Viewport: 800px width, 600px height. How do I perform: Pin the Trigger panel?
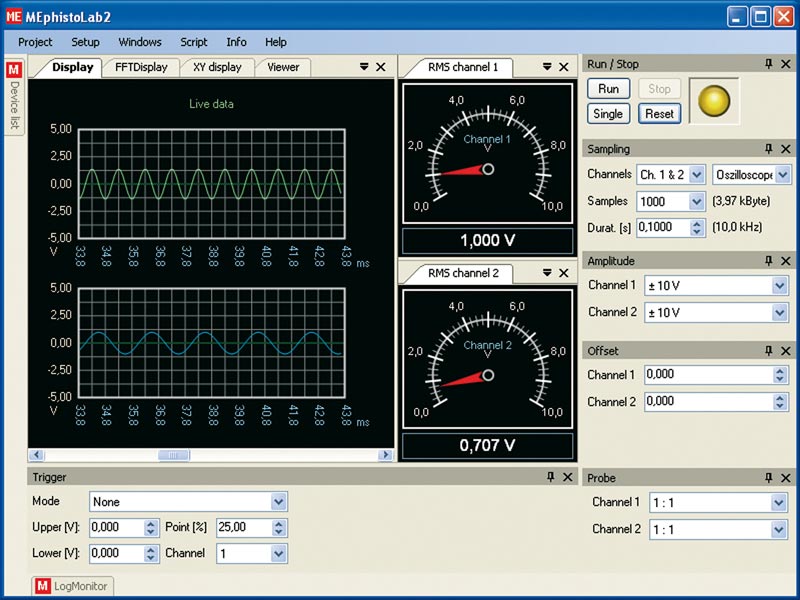coord(551,477)
